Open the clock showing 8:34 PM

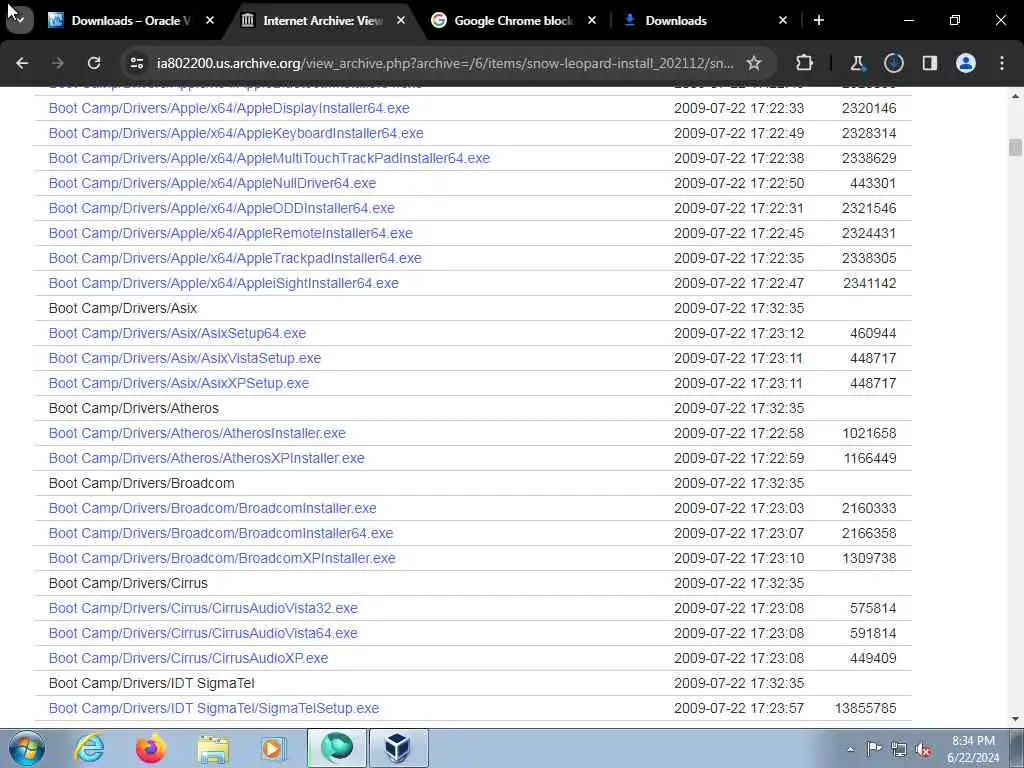[x=973, y=749]
